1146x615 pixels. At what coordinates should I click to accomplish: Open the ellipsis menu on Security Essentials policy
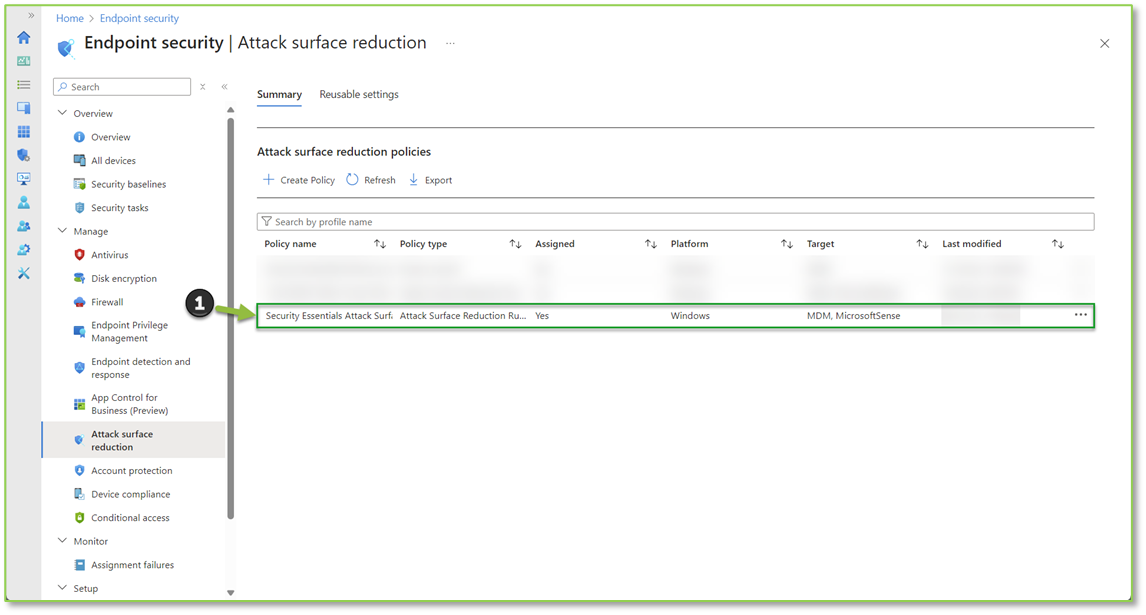coord(1080,314)
